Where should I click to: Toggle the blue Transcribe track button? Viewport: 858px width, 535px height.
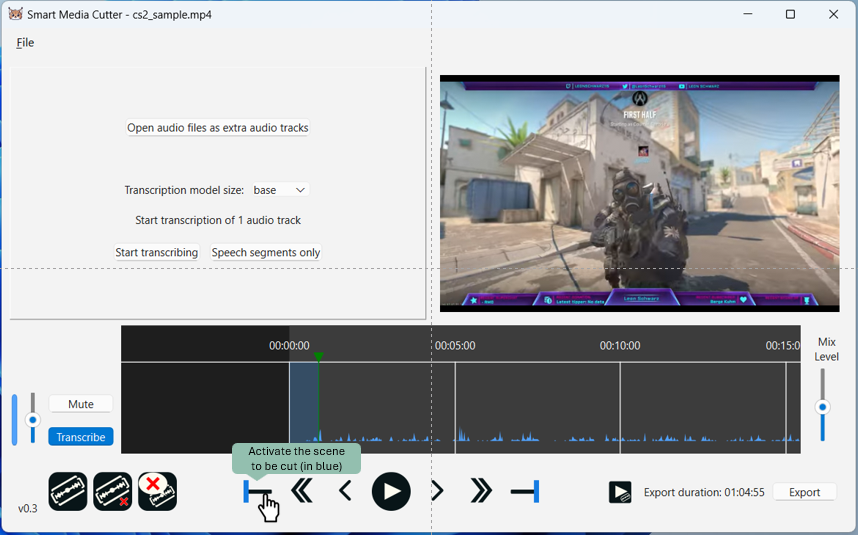click(81, 437)
